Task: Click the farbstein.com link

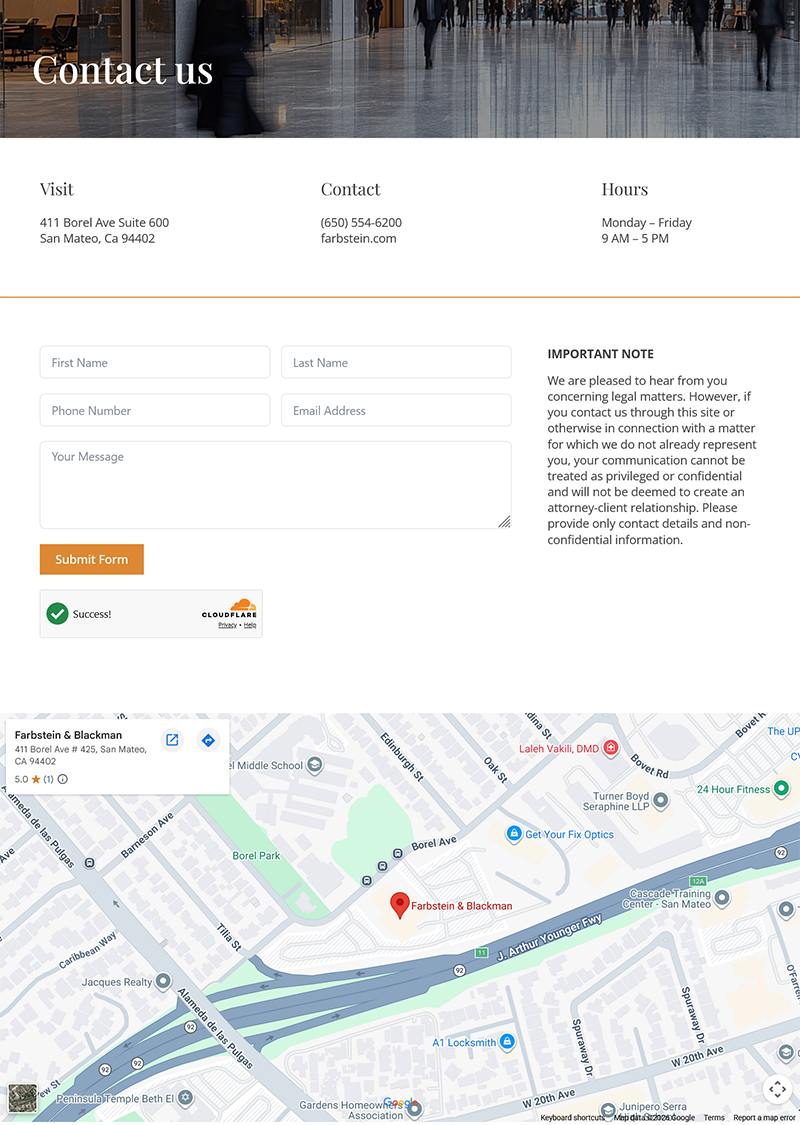Action: click(358, 238)
